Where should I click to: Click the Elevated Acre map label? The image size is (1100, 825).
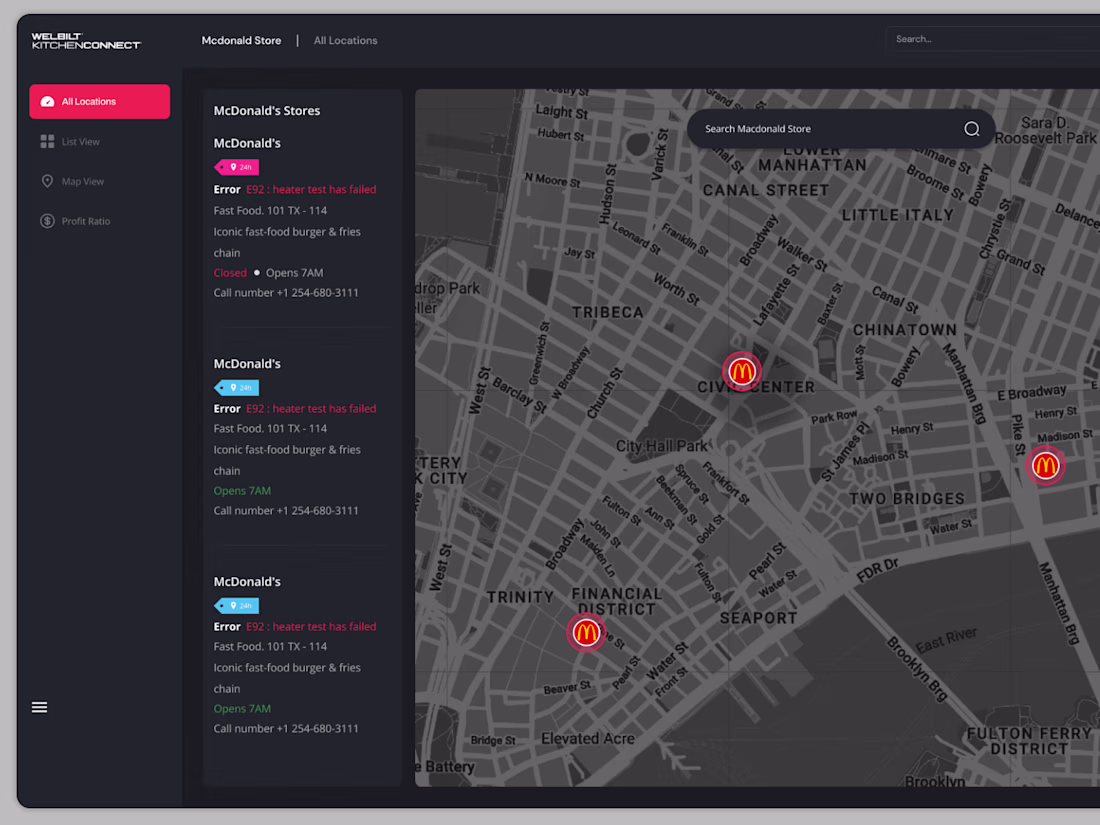coord(588,739)
